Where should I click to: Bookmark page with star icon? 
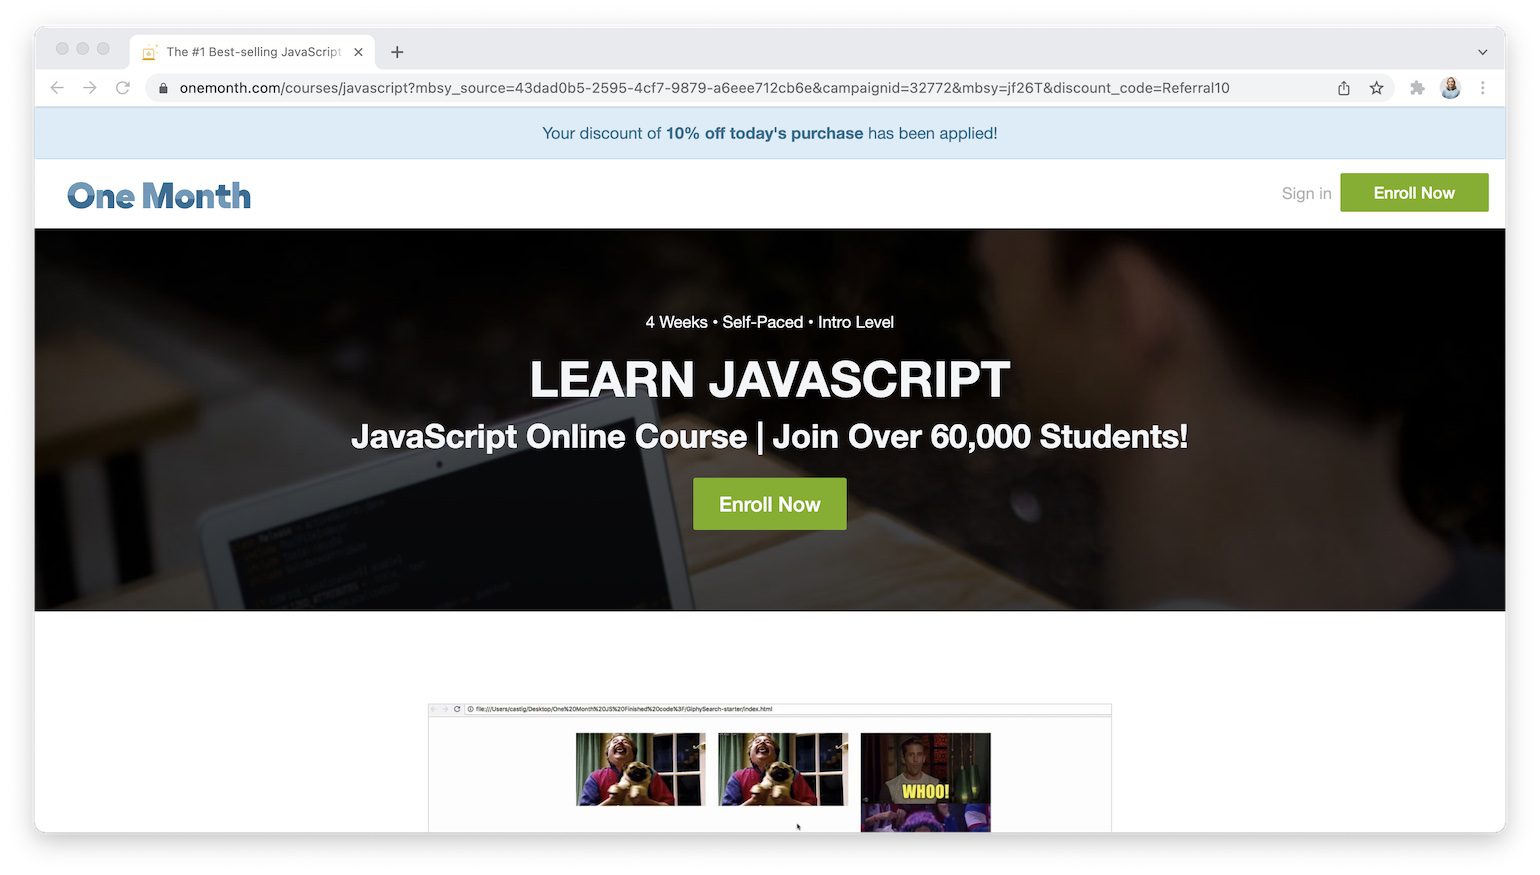coord(1377,88)
